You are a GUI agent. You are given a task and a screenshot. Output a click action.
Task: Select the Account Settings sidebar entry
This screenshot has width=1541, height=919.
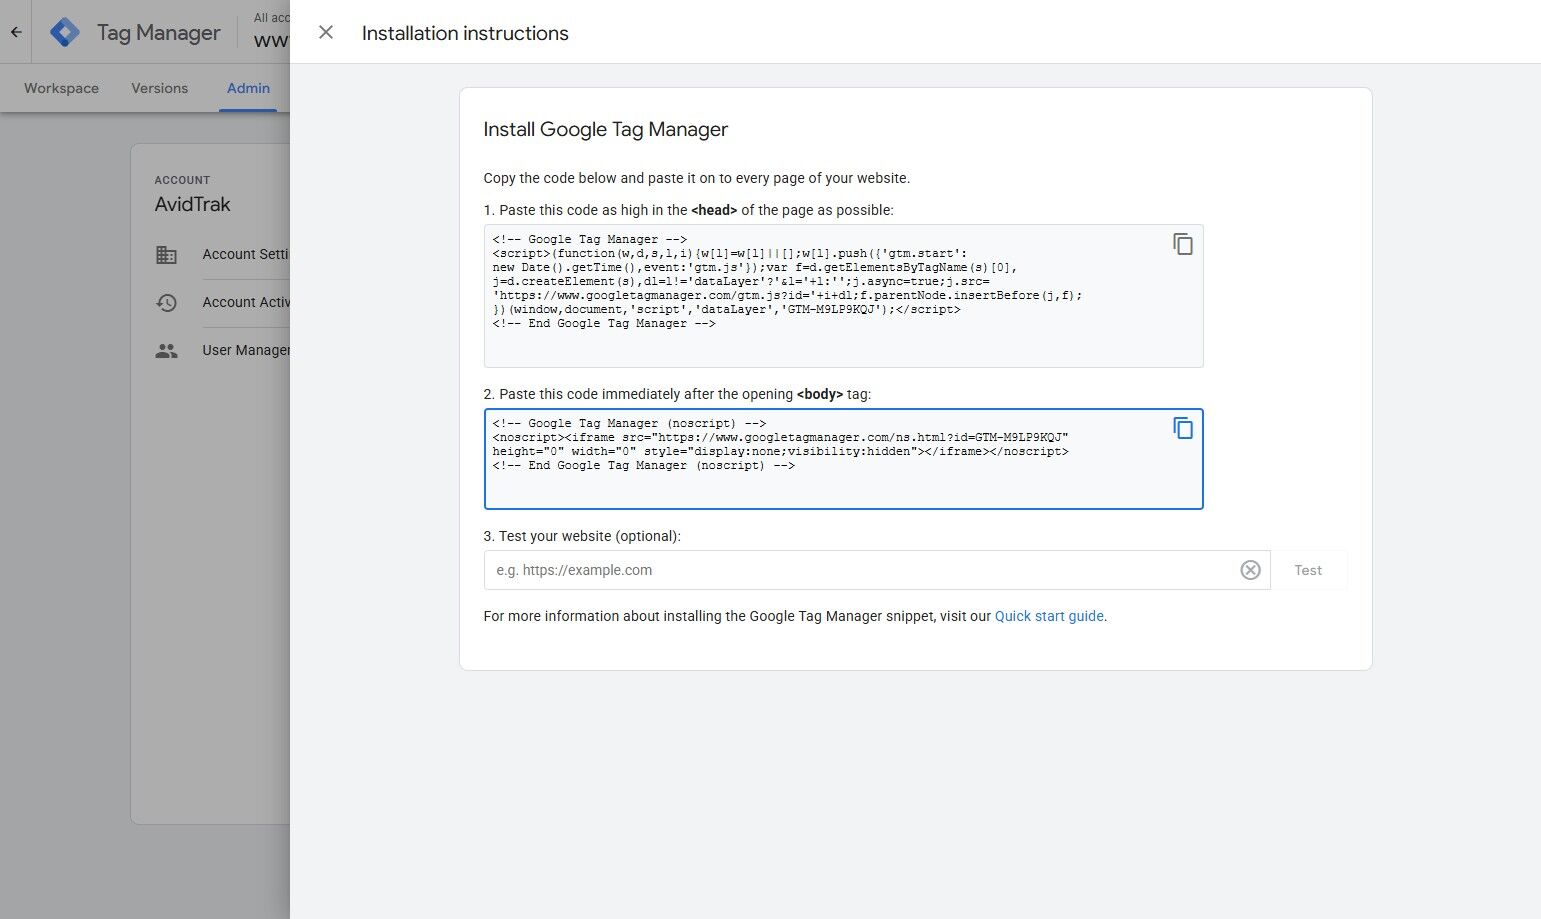[x=243, y=254]
